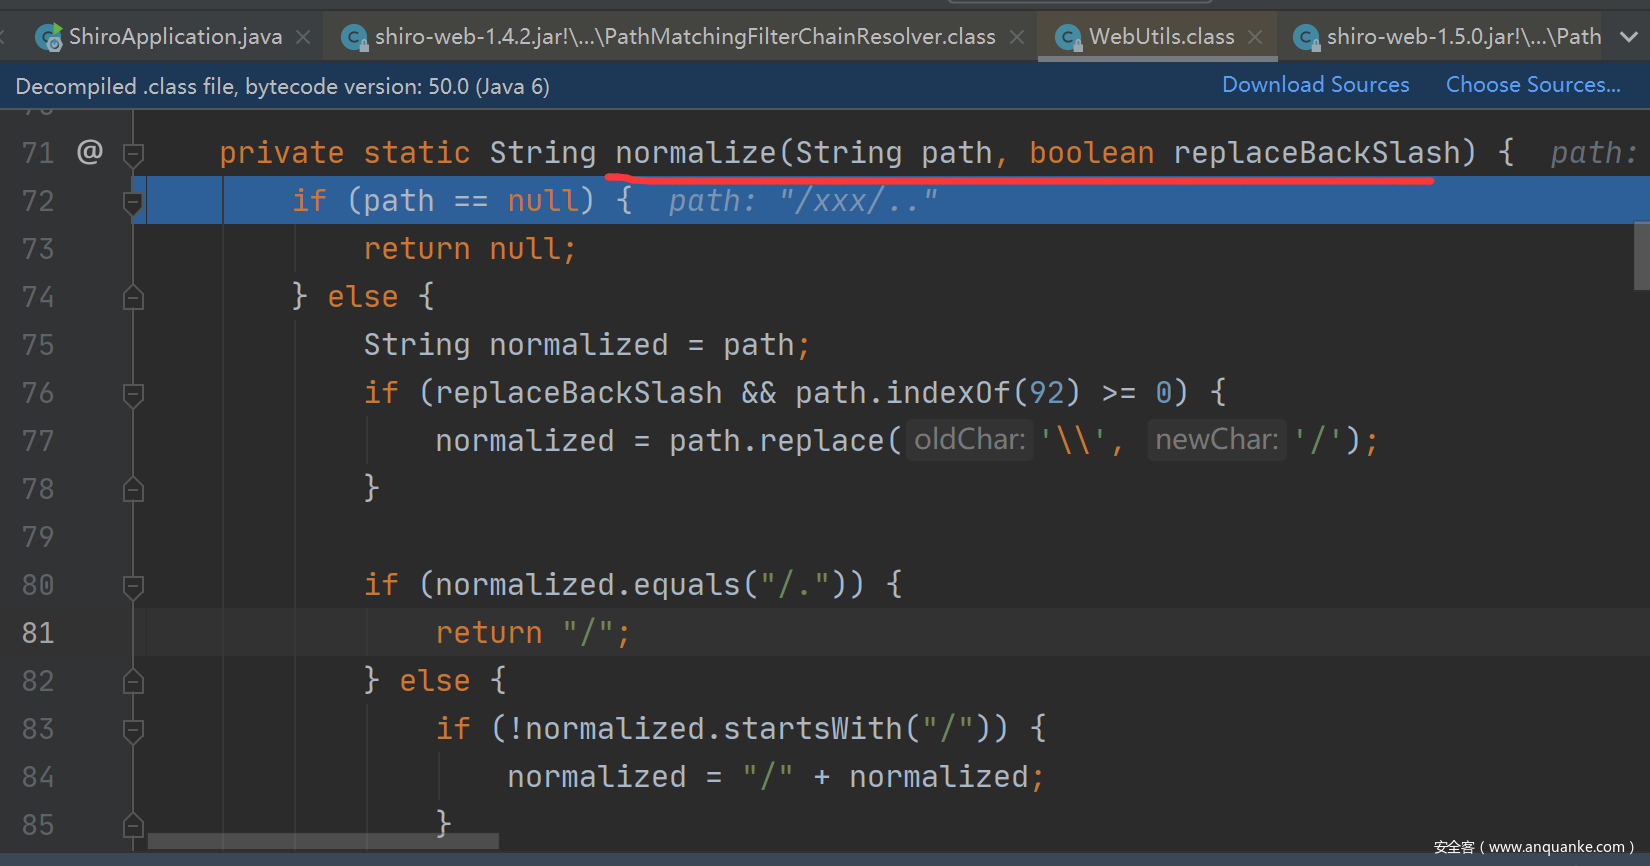Screen dimensions: 1650x866
Task: Click the shiro-web-1.5.0.jar tab class icon
Action: point(1305,38)
